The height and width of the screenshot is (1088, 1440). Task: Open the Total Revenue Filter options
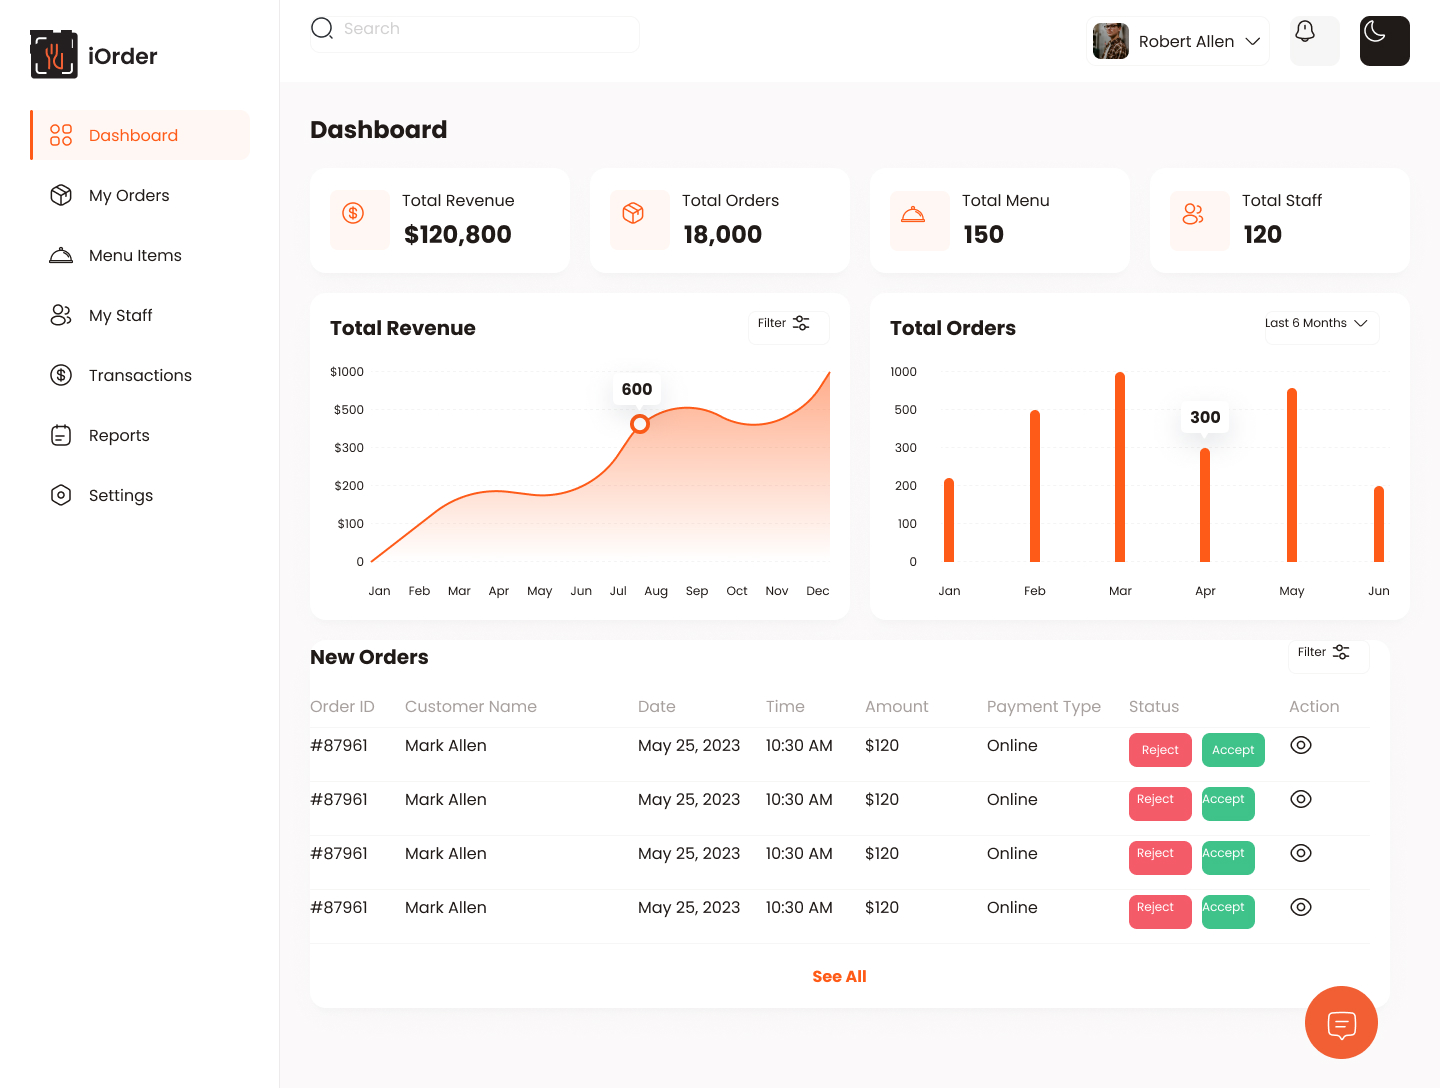point(788,324)
